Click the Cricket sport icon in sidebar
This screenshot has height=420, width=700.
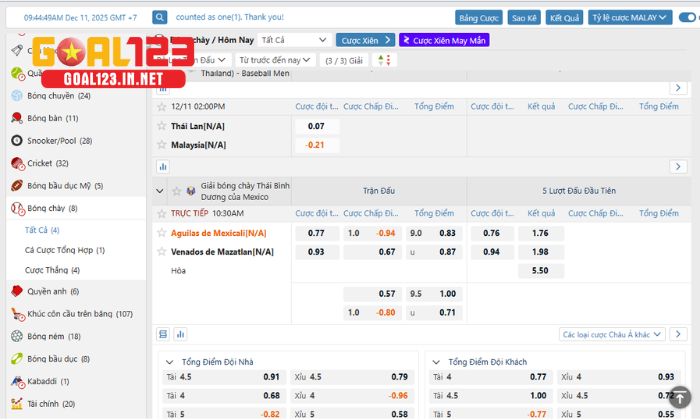tap(17, 163)
